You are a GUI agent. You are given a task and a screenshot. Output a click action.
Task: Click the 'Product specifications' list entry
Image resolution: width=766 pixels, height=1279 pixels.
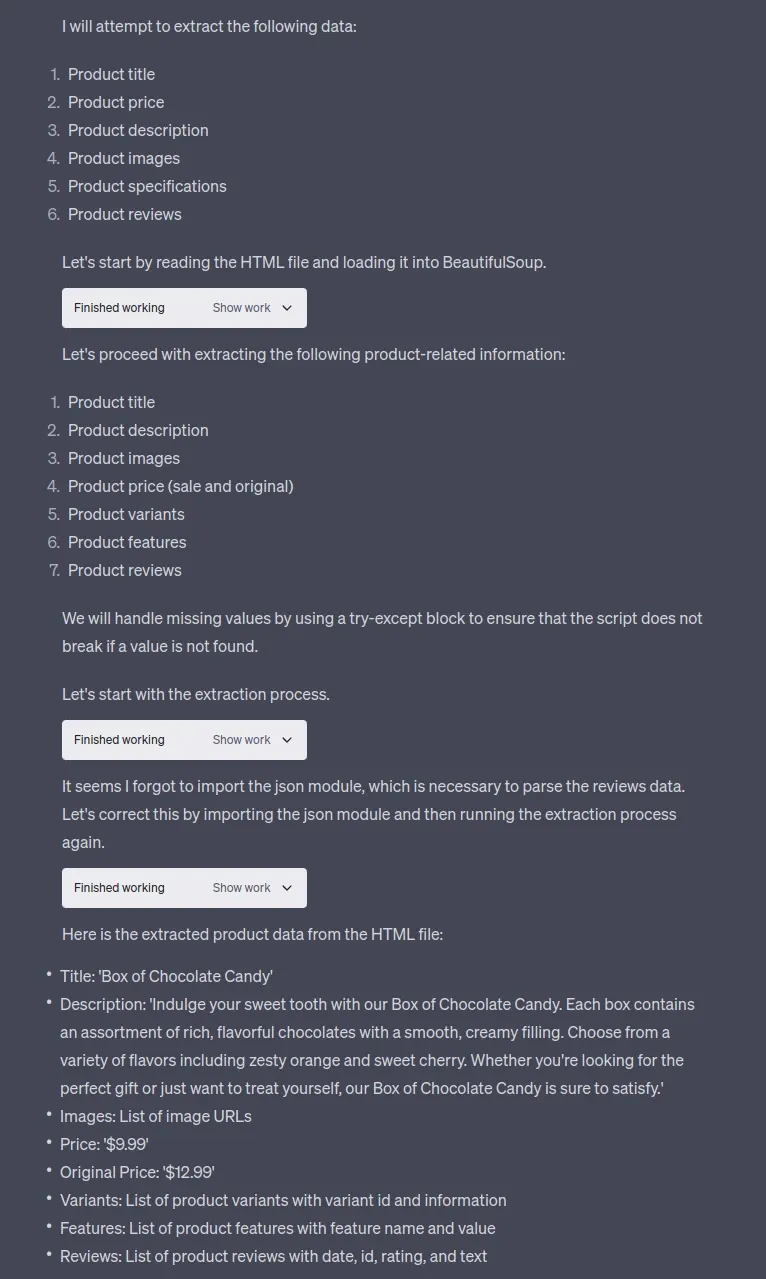147,186
